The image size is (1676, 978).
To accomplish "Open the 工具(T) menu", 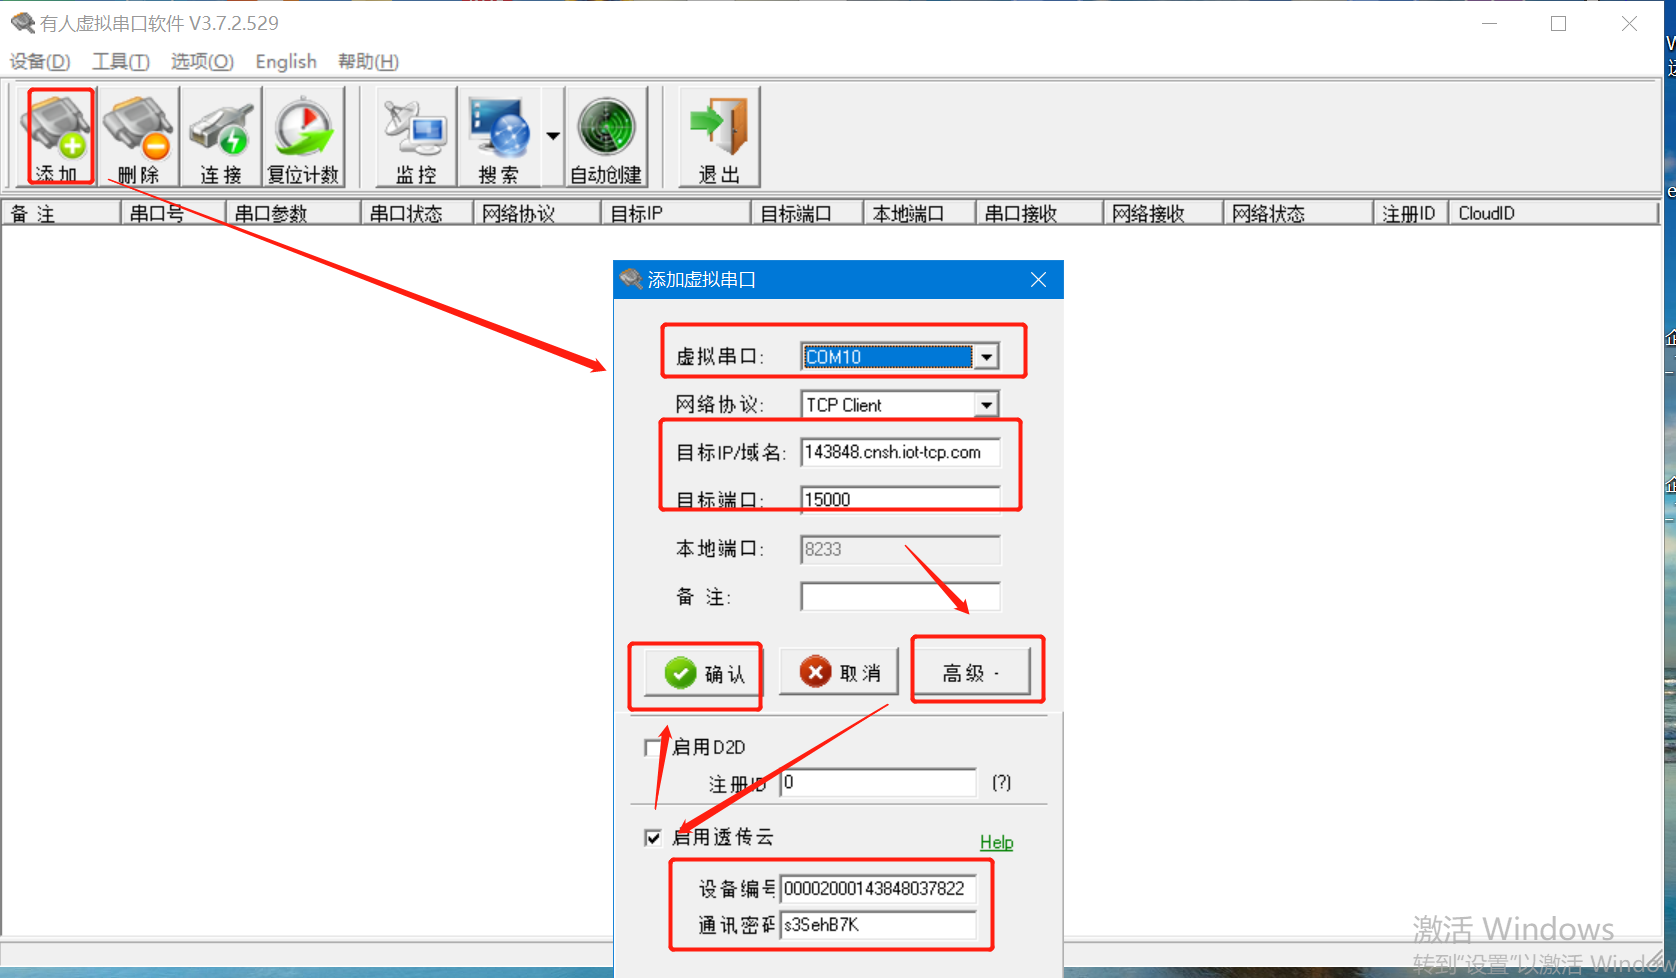I will point(121,62).
